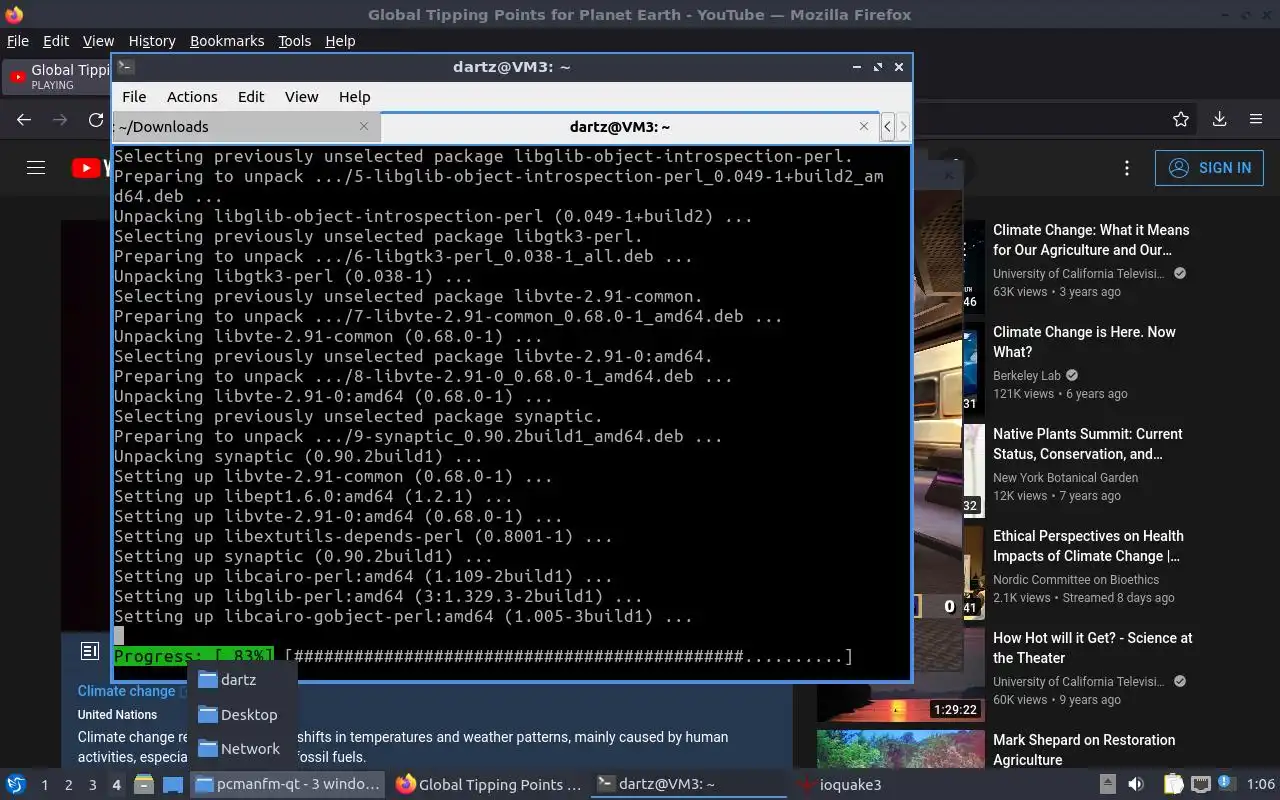Open clipboard manager tray icon
The image size is (1280, 800).
[x=1174, y=784]
